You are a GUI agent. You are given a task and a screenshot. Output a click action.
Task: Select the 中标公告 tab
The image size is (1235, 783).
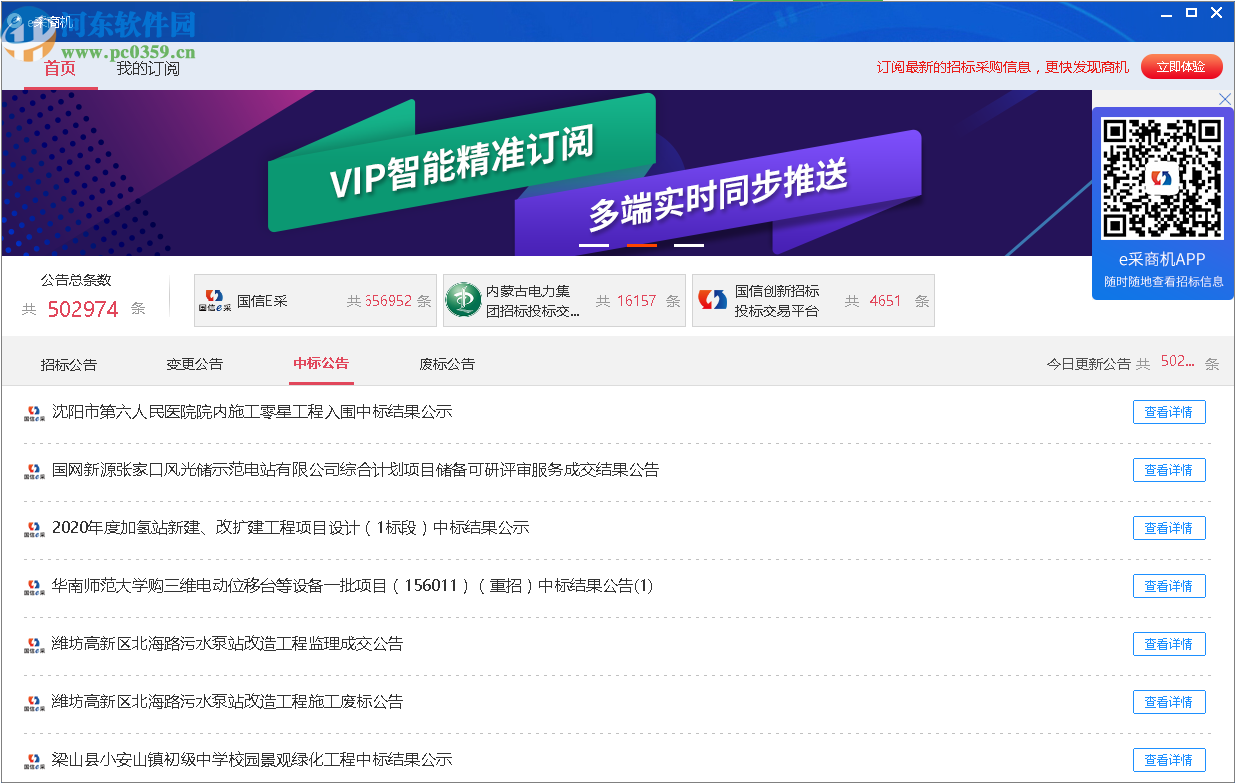[321, 364]
